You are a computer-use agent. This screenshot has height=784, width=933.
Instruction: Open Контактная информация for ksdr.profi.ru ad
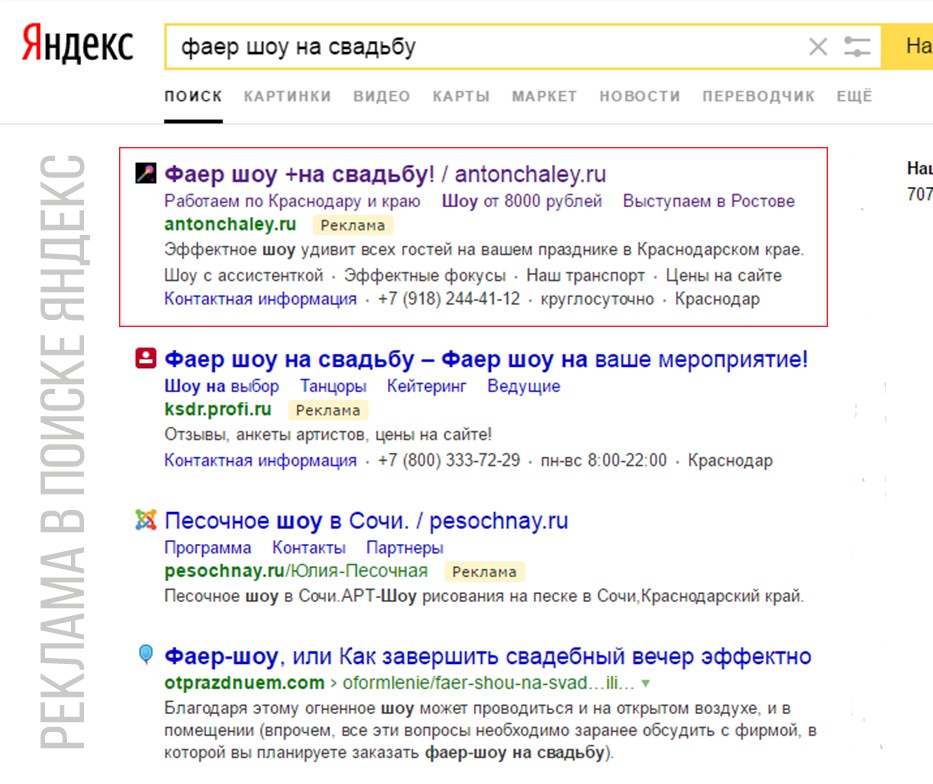tap(261, 460)
